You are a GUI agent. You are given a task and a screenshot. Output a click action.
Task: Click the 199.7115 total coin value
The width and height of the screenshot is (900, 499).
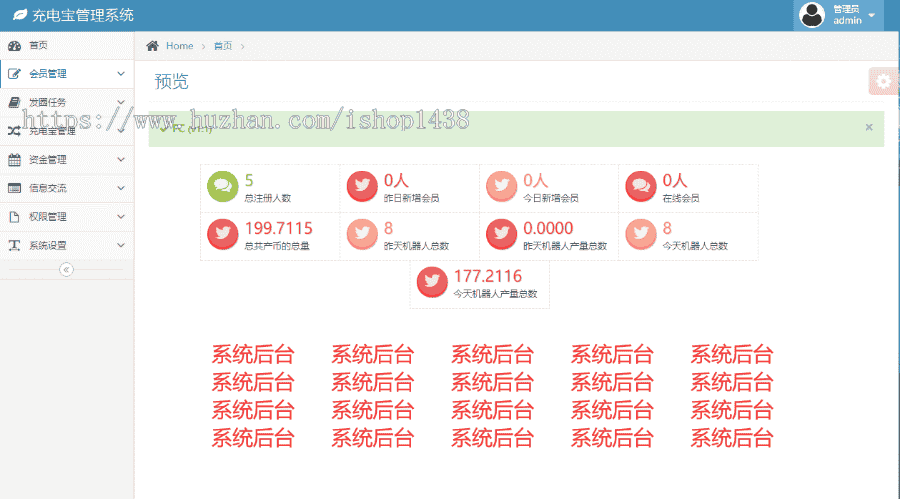[278, 229]
